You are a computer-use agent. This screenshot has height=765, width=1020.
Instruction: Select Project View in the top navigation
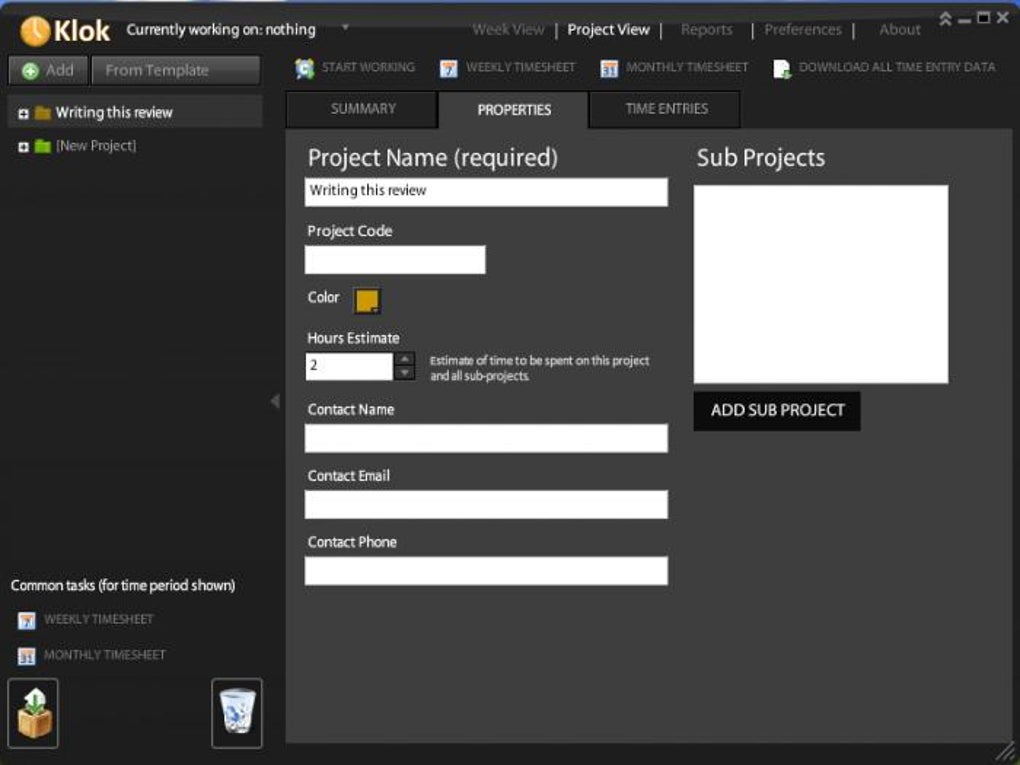click(x=608, y=29)
